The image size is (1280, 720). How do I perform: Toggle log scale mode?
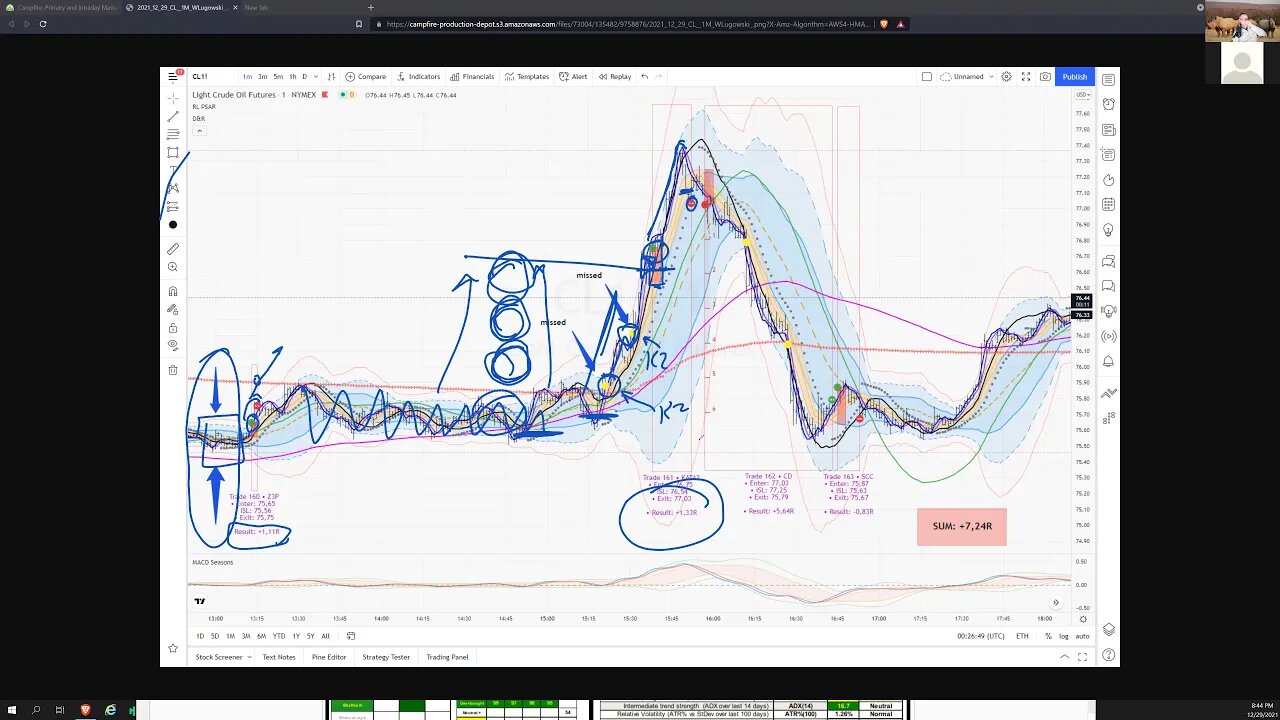[x=1064, y=636]
